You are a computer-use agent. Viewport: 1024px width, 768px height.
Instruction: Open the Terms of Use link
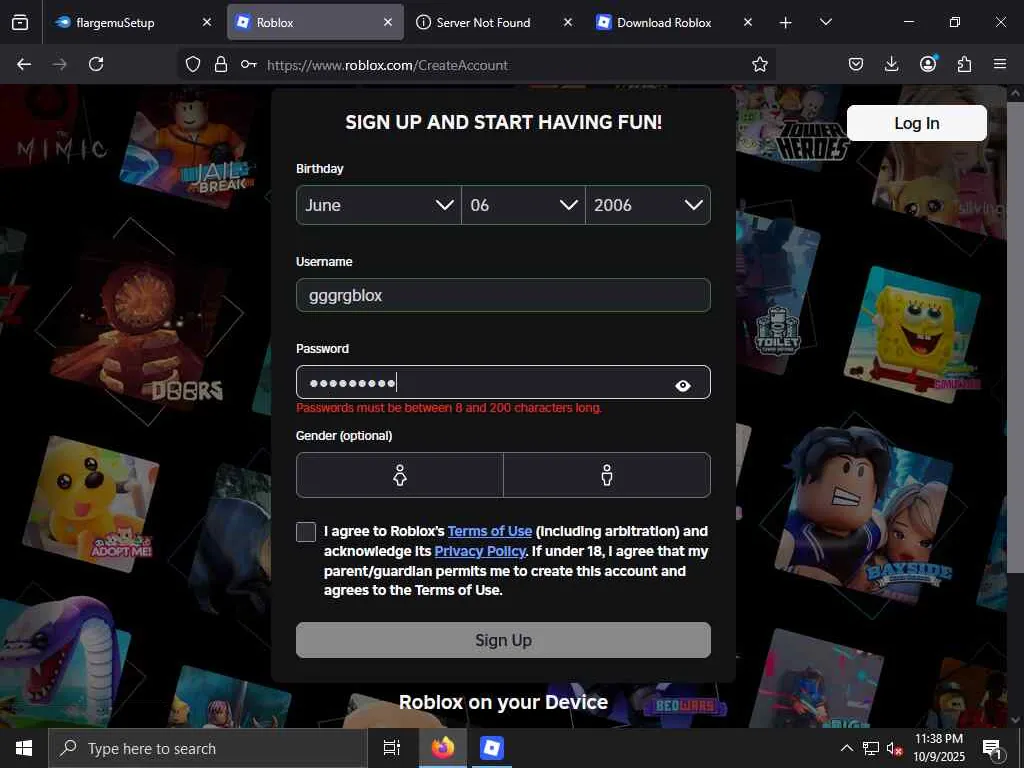(x=490, y=531)
